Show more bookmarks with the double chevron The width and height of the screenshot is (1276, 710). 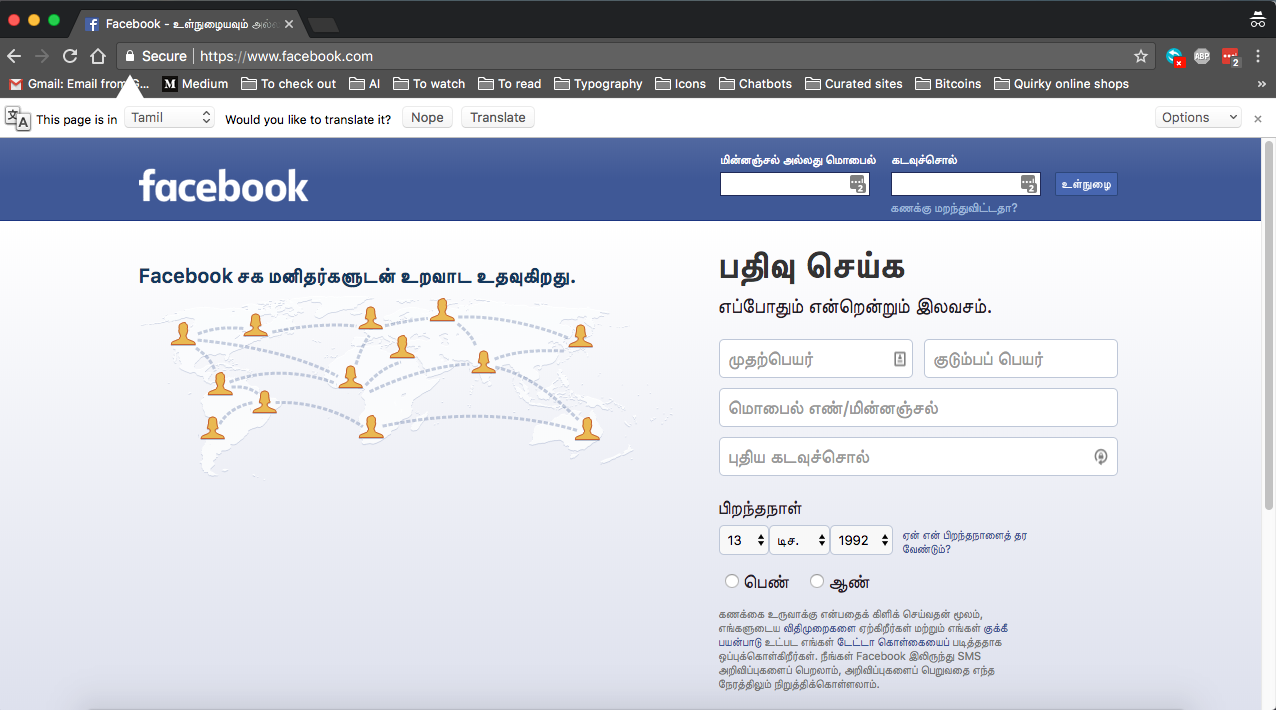click(1261, 84)
